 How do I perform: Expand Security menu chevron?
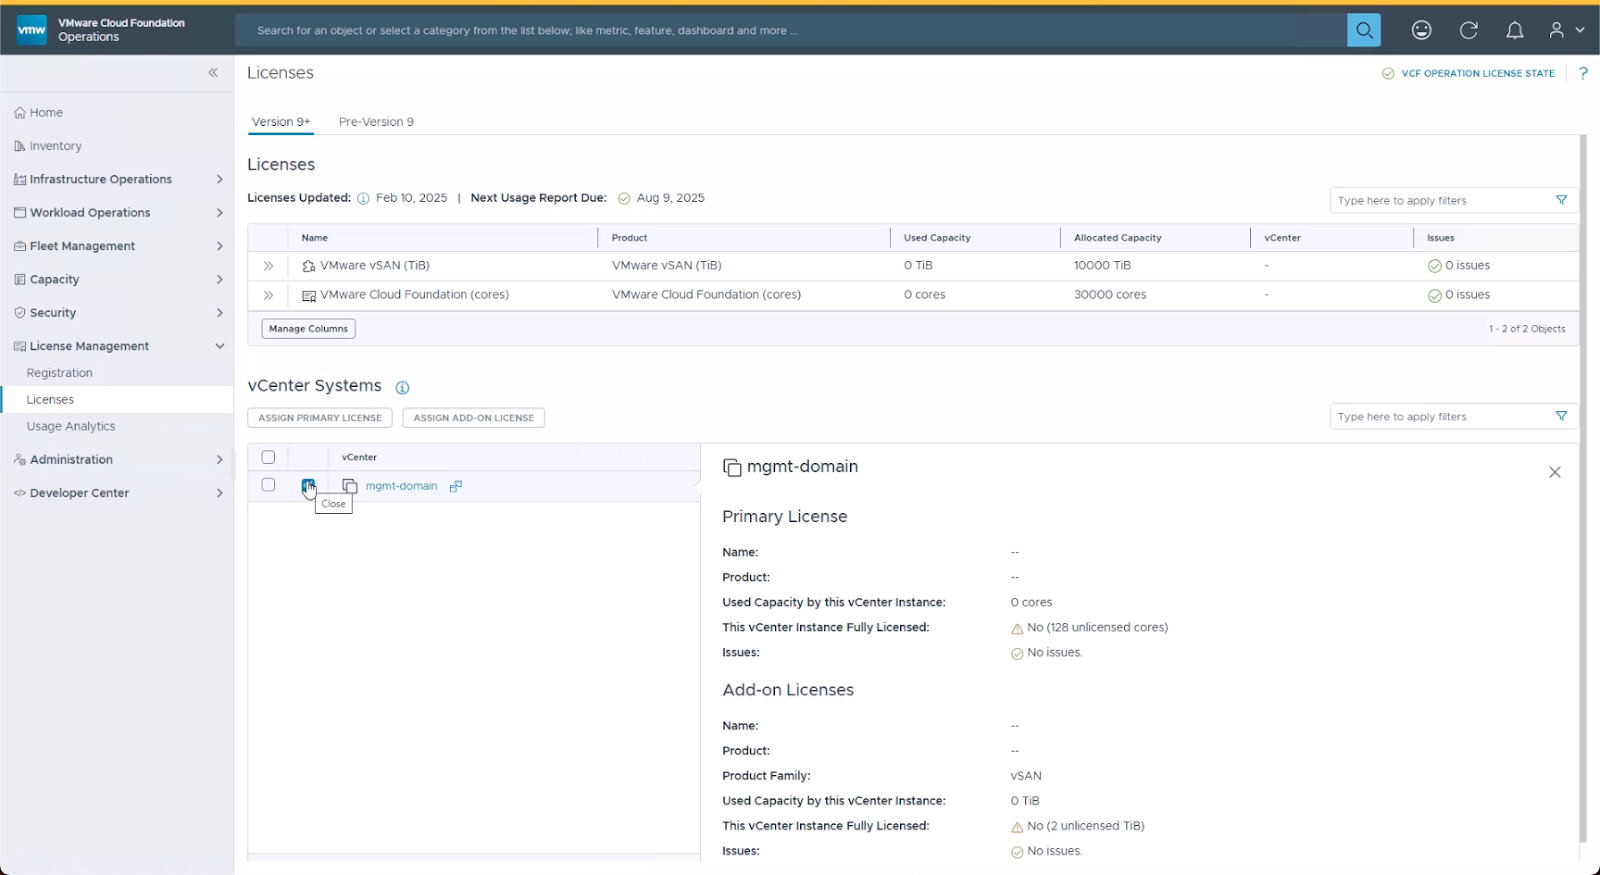pos(219,313)
